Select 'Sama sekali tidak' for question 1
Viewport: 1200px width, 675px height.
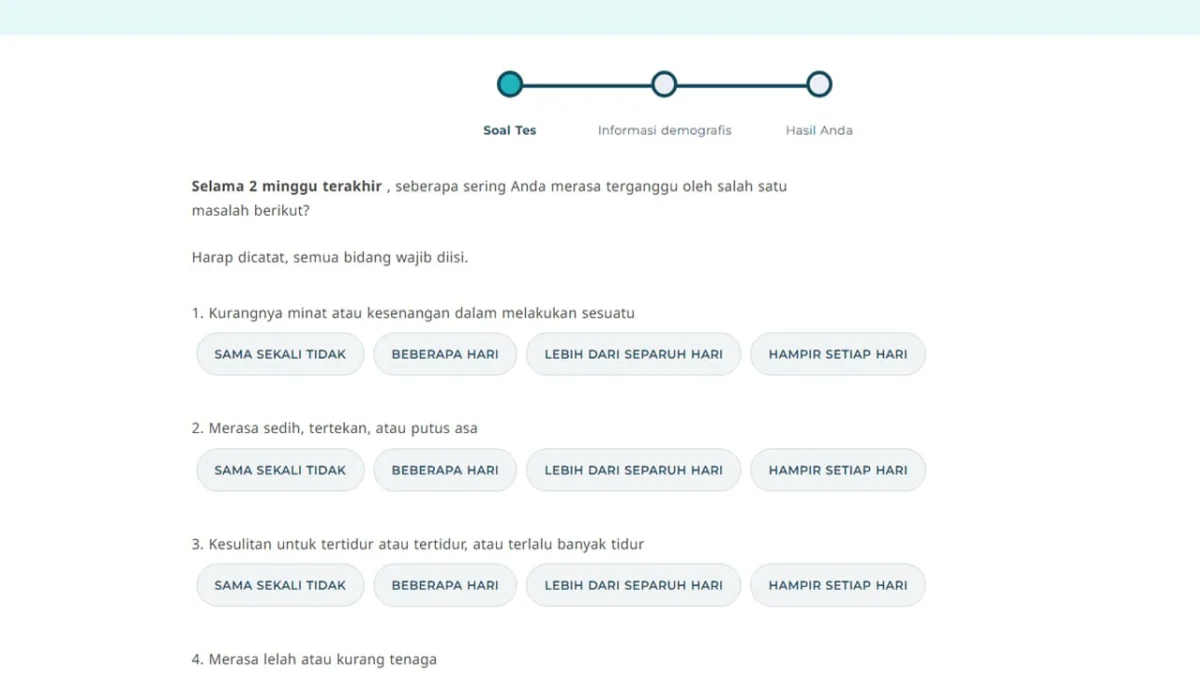280,354
